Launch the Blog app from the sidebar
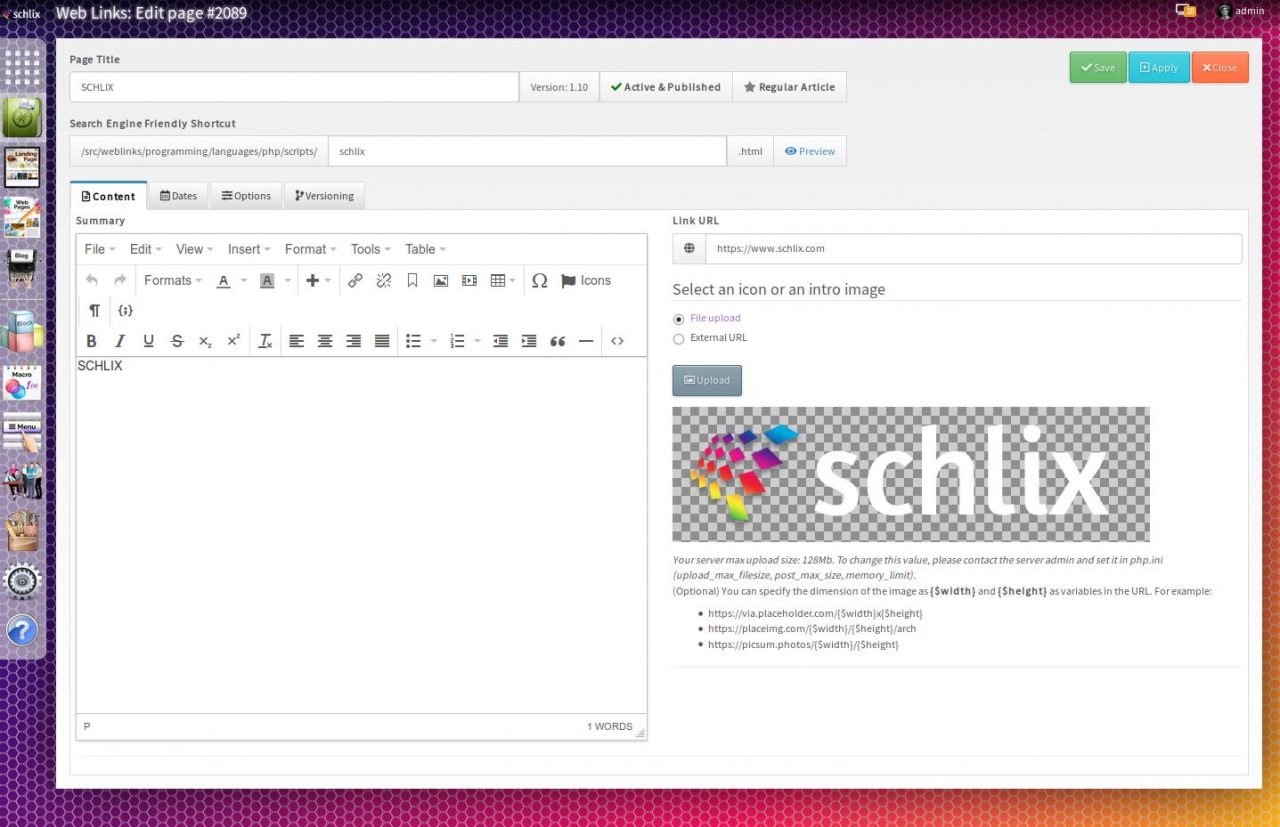Screen dimensions: 1280x827 tap(22, 269)
